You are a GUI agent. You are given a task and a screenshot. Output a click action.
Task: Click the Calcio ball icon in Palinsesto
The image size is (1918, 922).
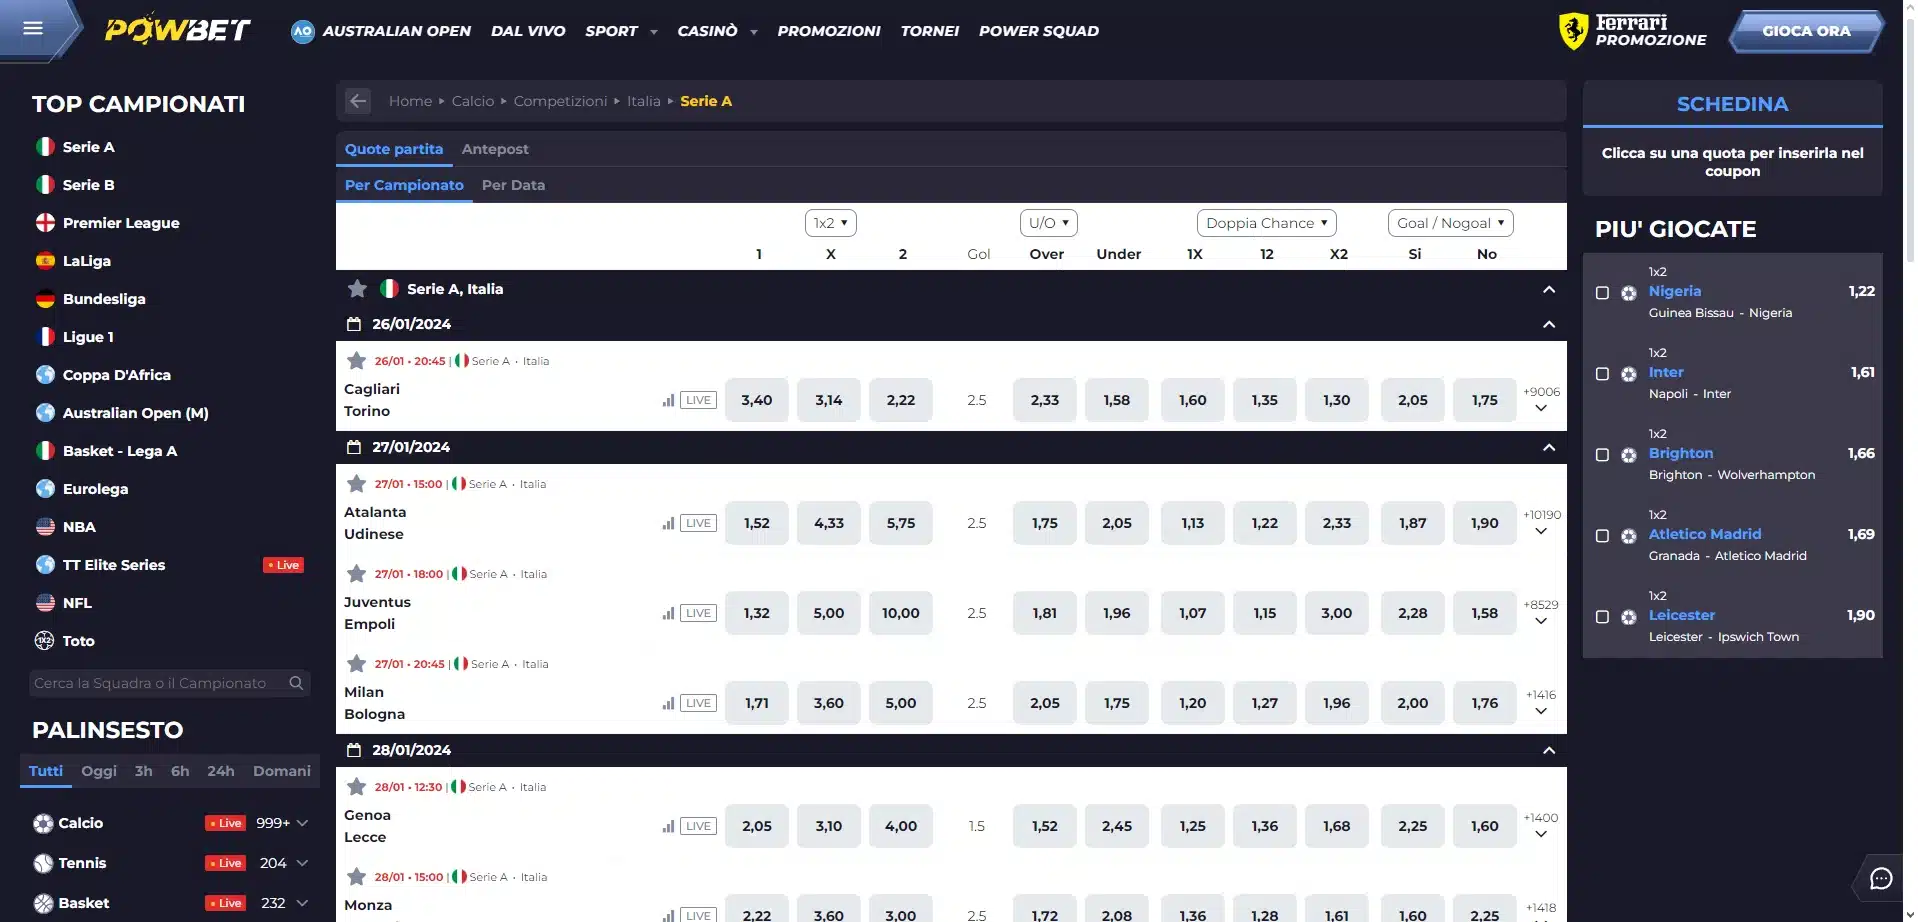(43, 823)
